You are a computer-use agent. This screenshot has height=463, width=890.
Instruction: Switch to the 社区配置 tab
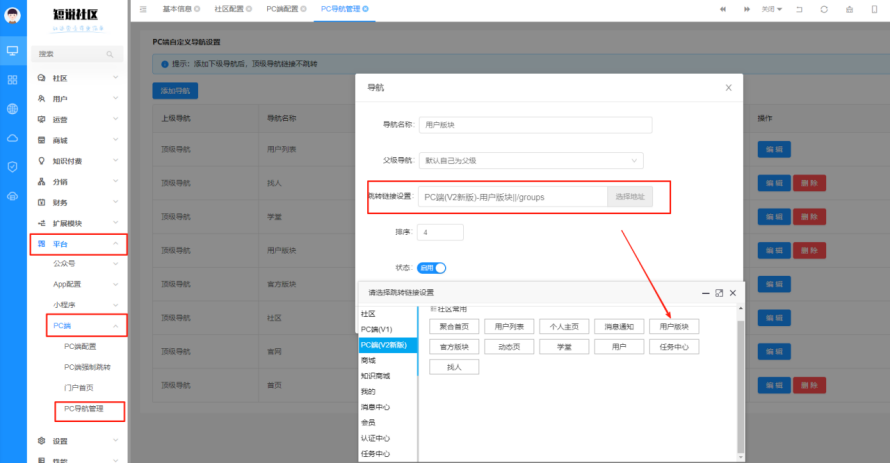click(229, 9)
